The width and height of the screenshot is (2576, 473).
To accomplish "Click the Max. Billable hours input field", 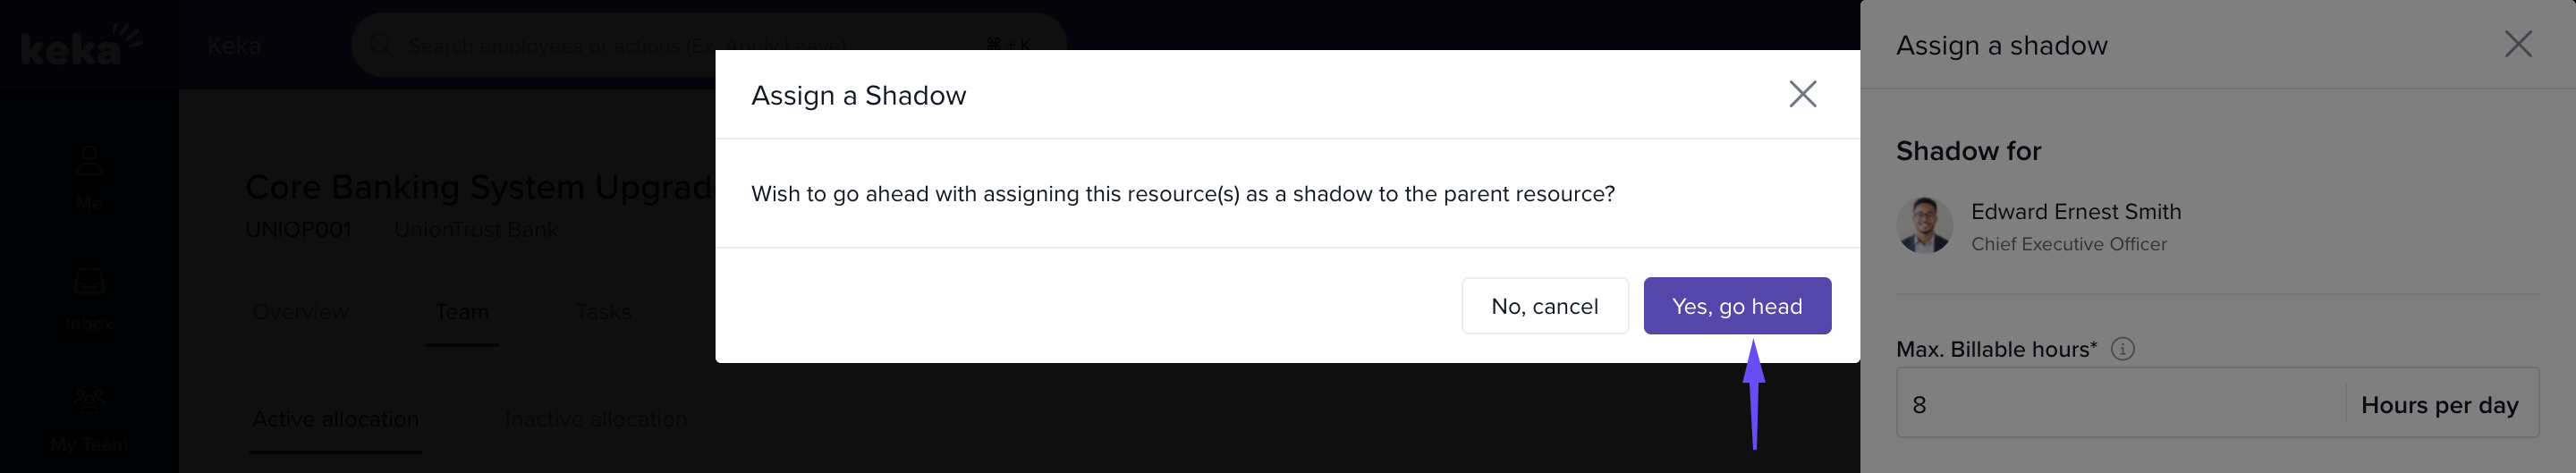I will (x=2120, y=405).
